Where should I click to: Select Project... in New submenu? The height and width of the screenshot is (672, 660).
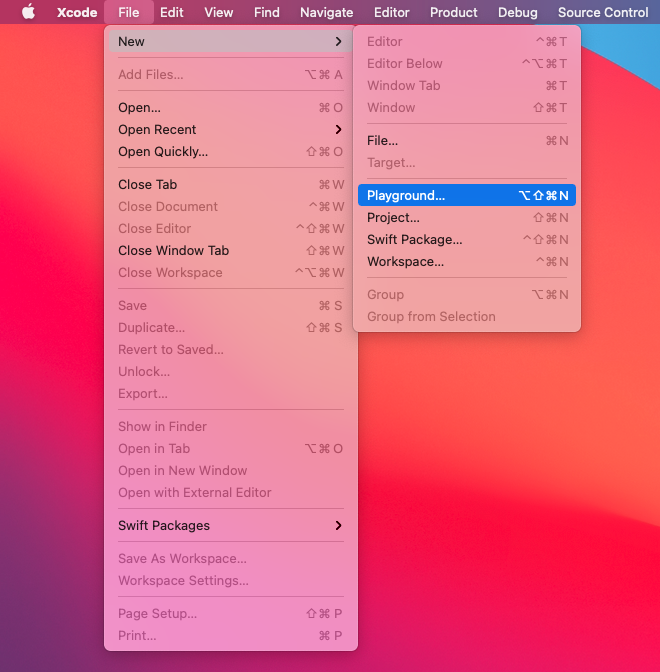467,218
